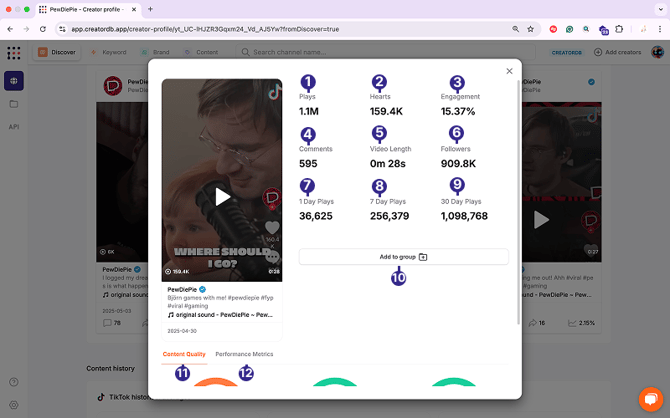Click the Add creators button
This screenshot has height=418, width=670.
(617, 52)
